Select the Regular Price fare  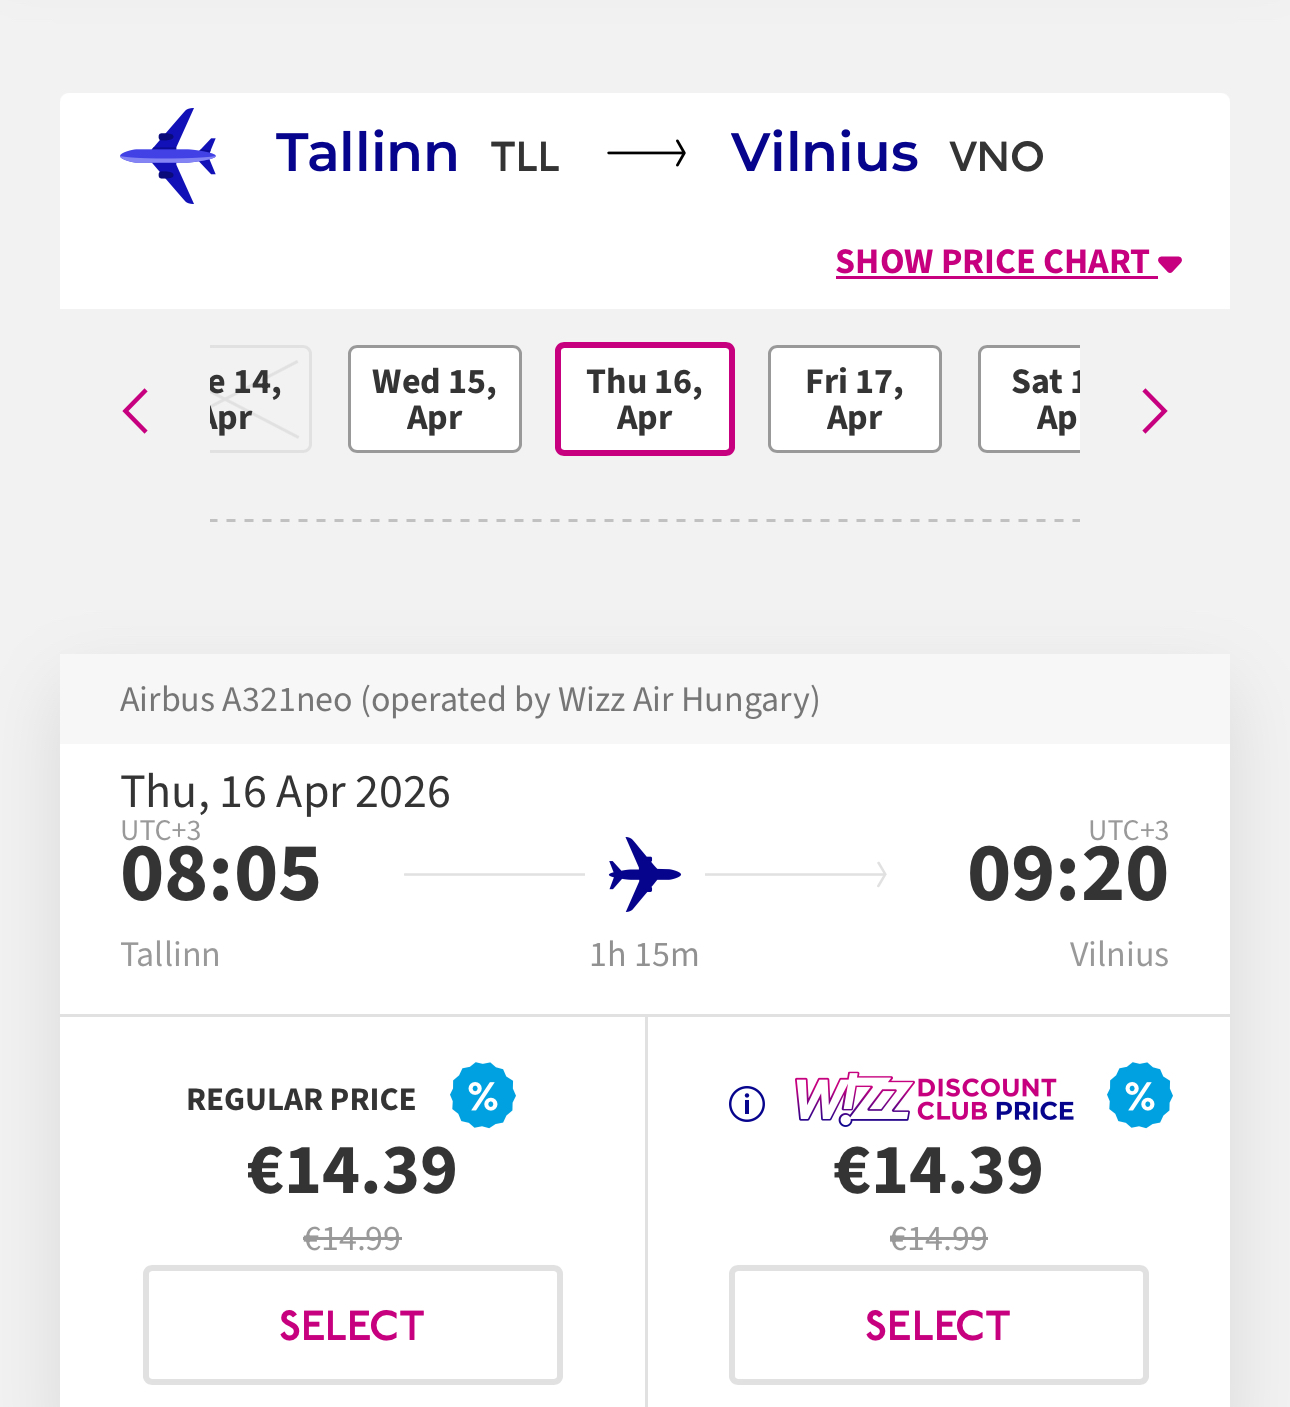pyautogui.click(x=353, y=1325)
